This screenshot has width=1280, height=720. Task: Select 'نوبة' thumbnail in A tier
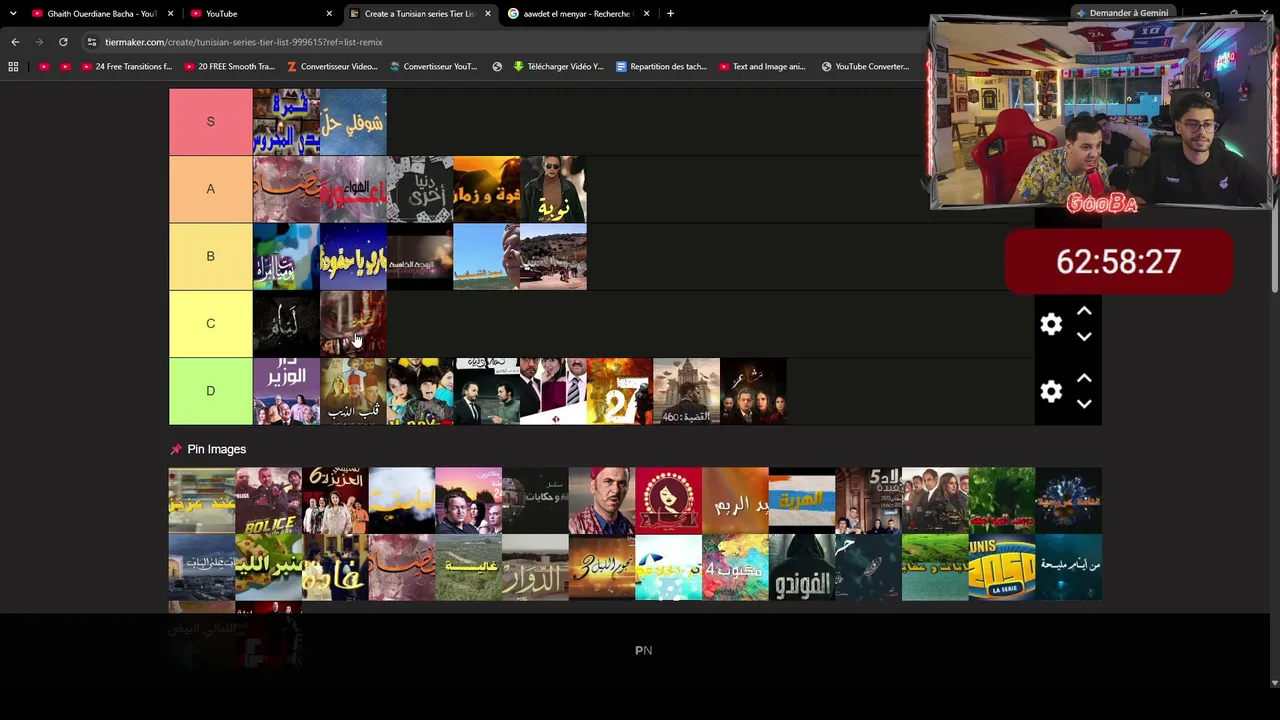pyautogui.click(x=553, y=189)
